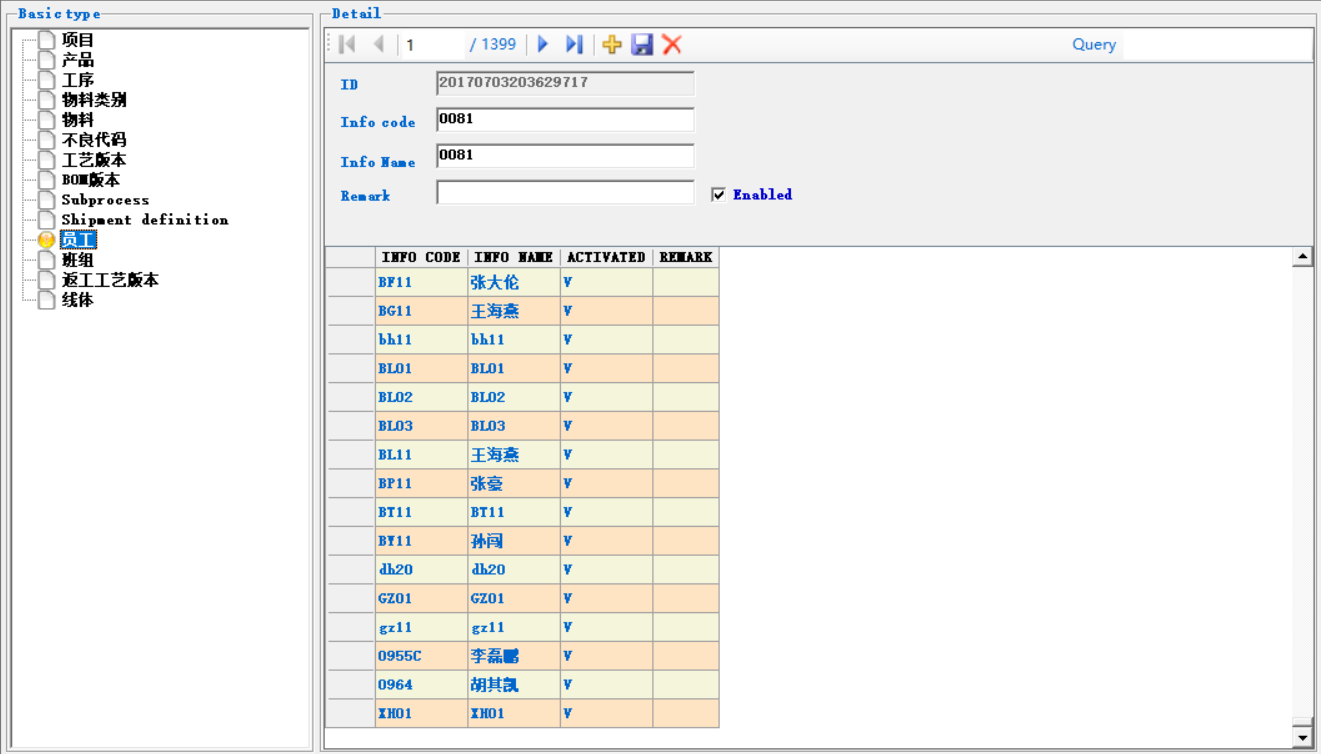Go to the next record

[x=543, y=44]
